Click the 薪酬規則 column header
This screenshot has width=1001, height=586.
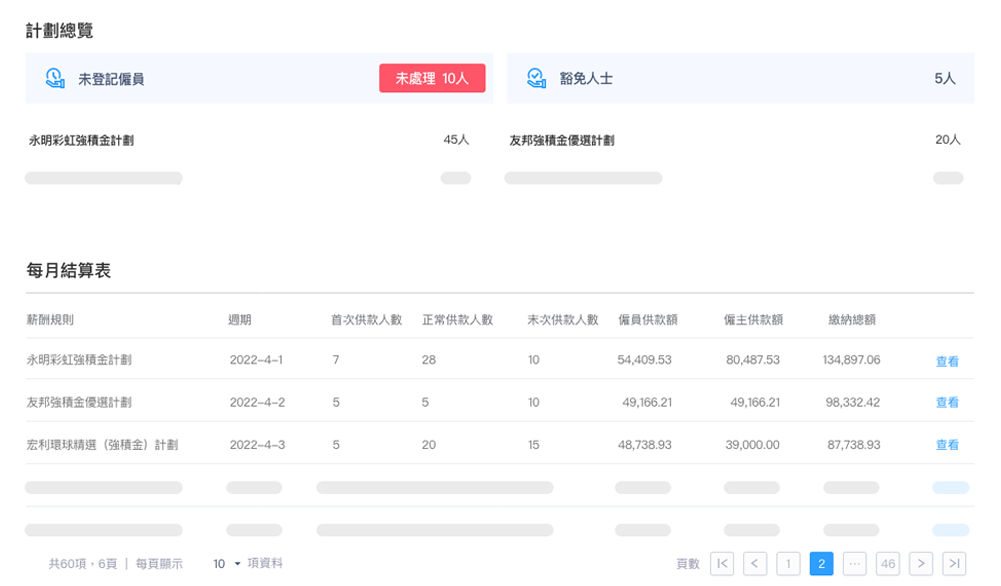pos(50,320)
